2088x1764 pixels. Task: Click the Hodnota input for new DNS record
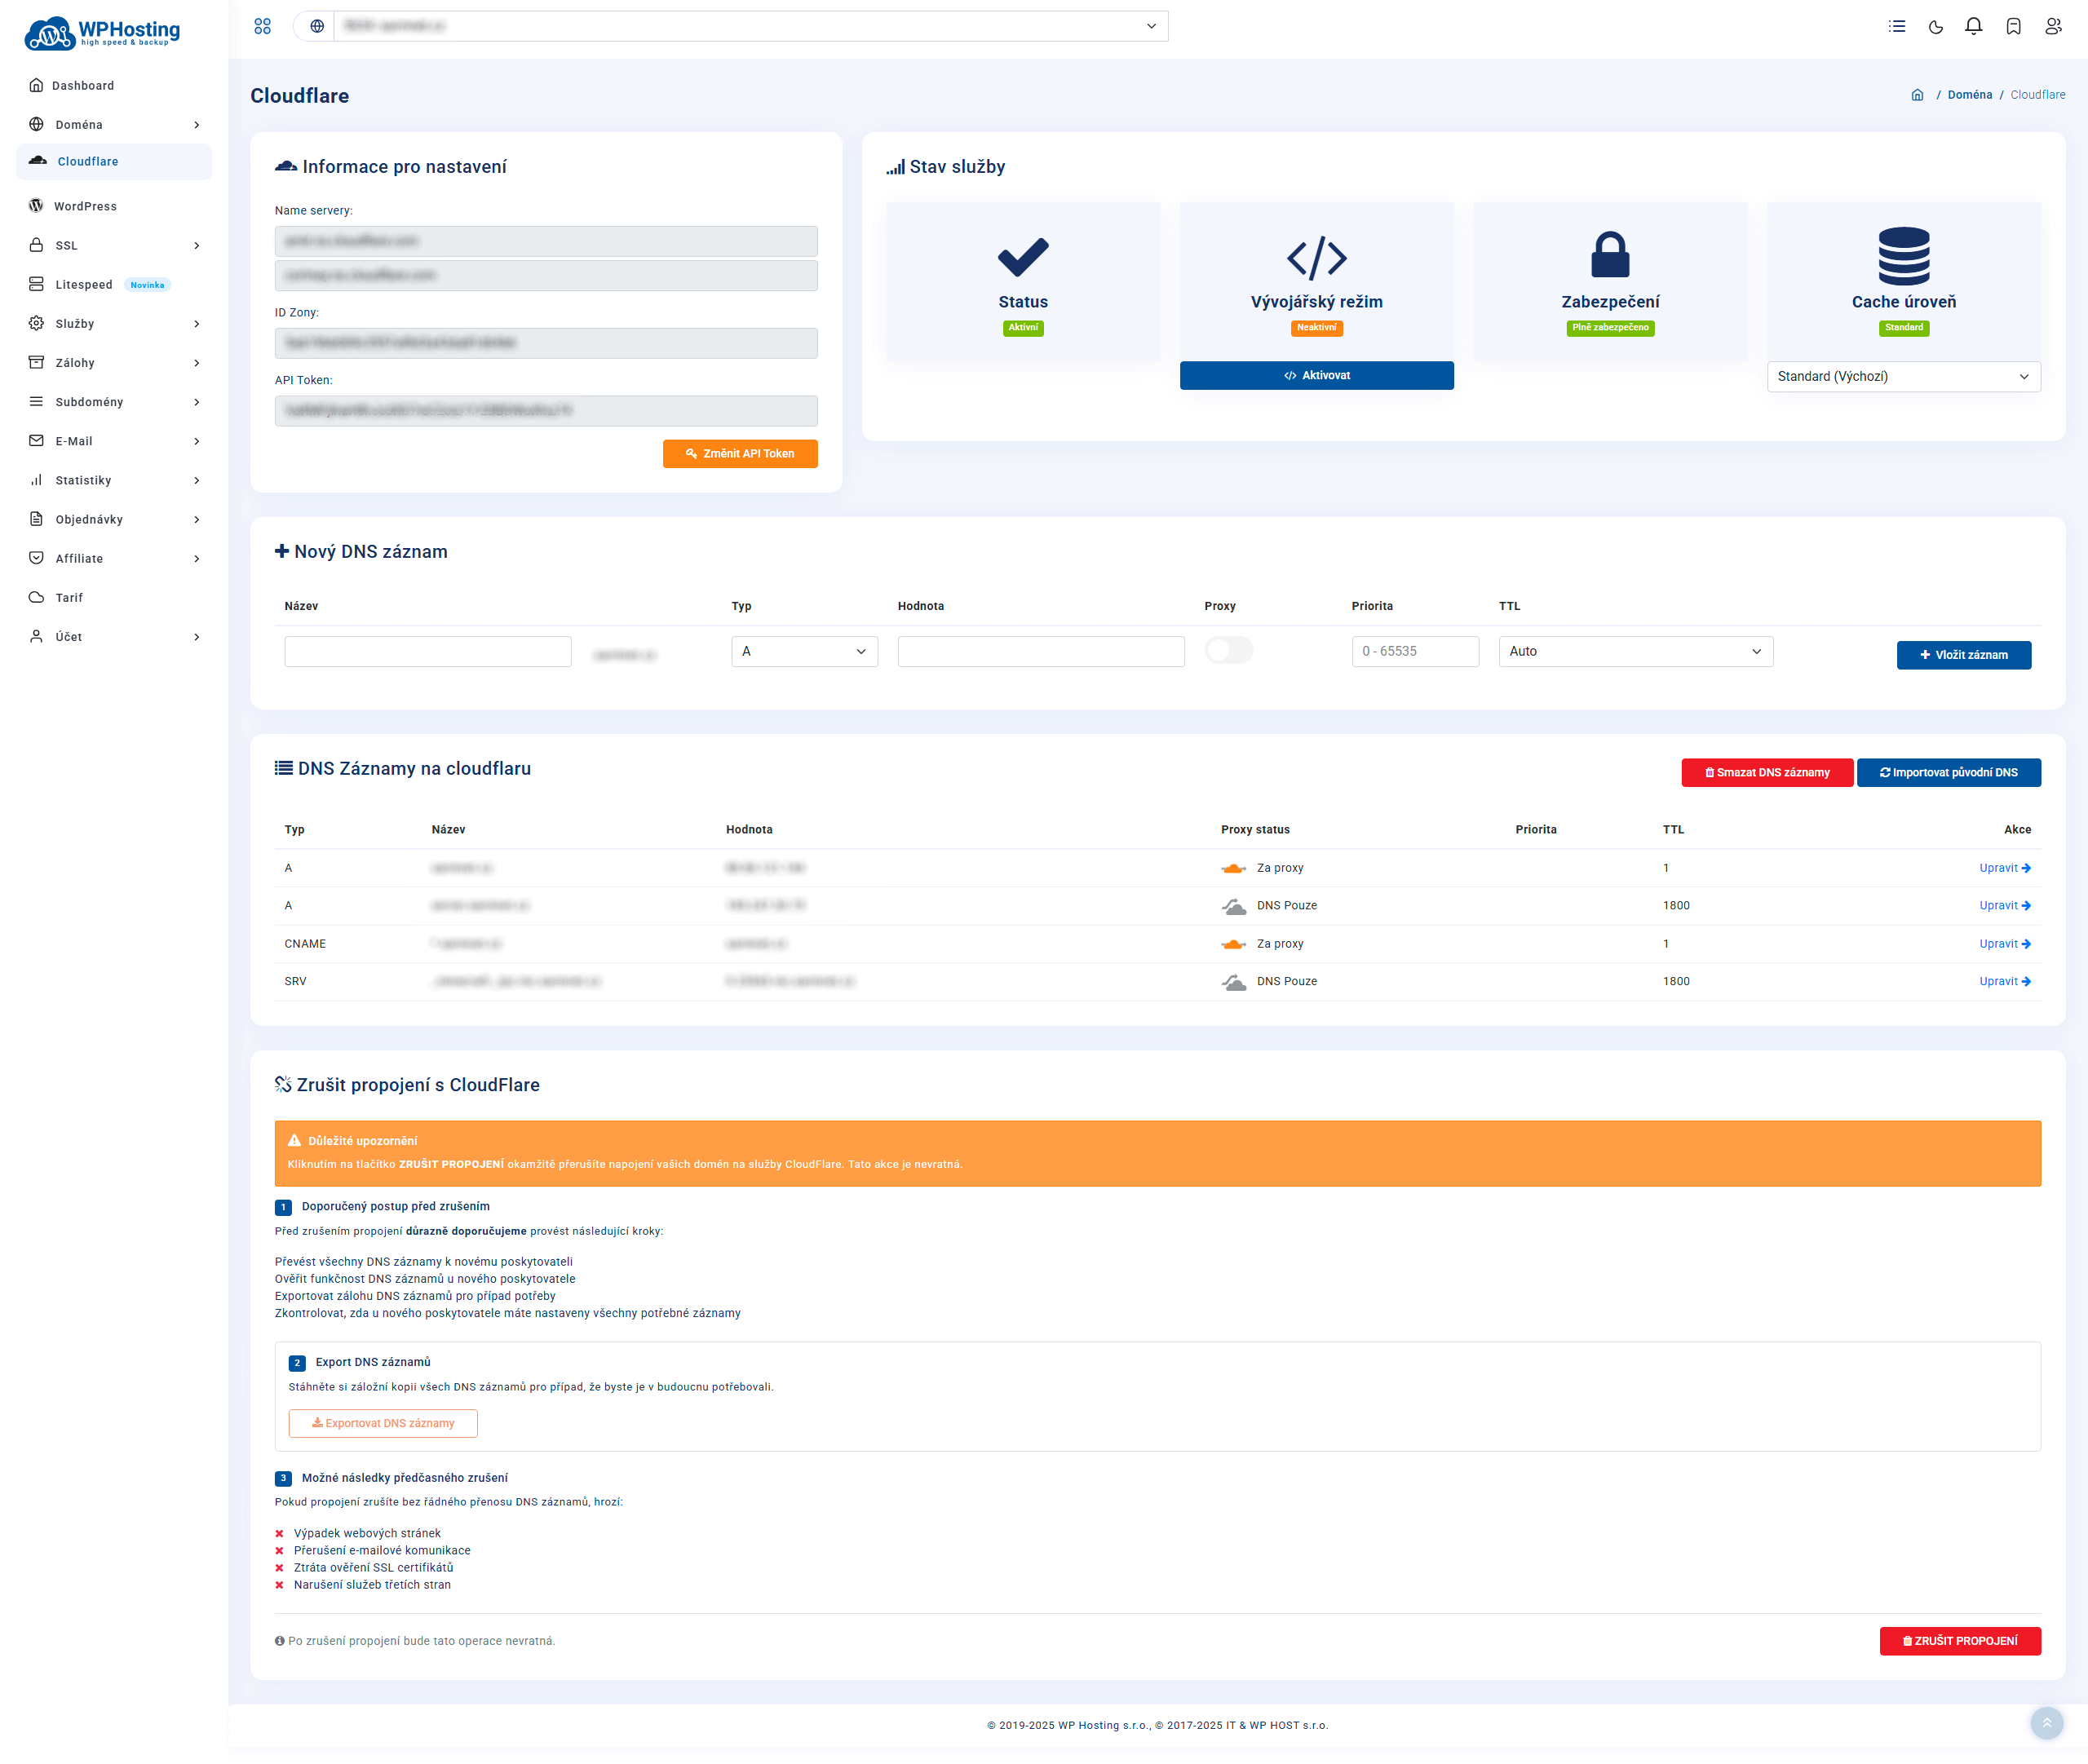click(1040, 652)
